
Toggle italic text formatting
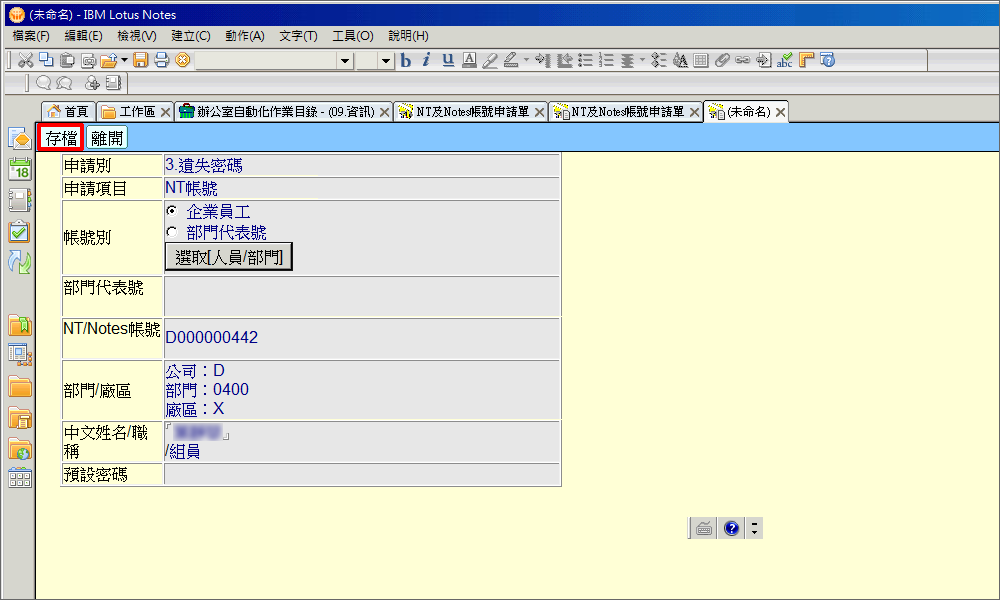(427, 60)
